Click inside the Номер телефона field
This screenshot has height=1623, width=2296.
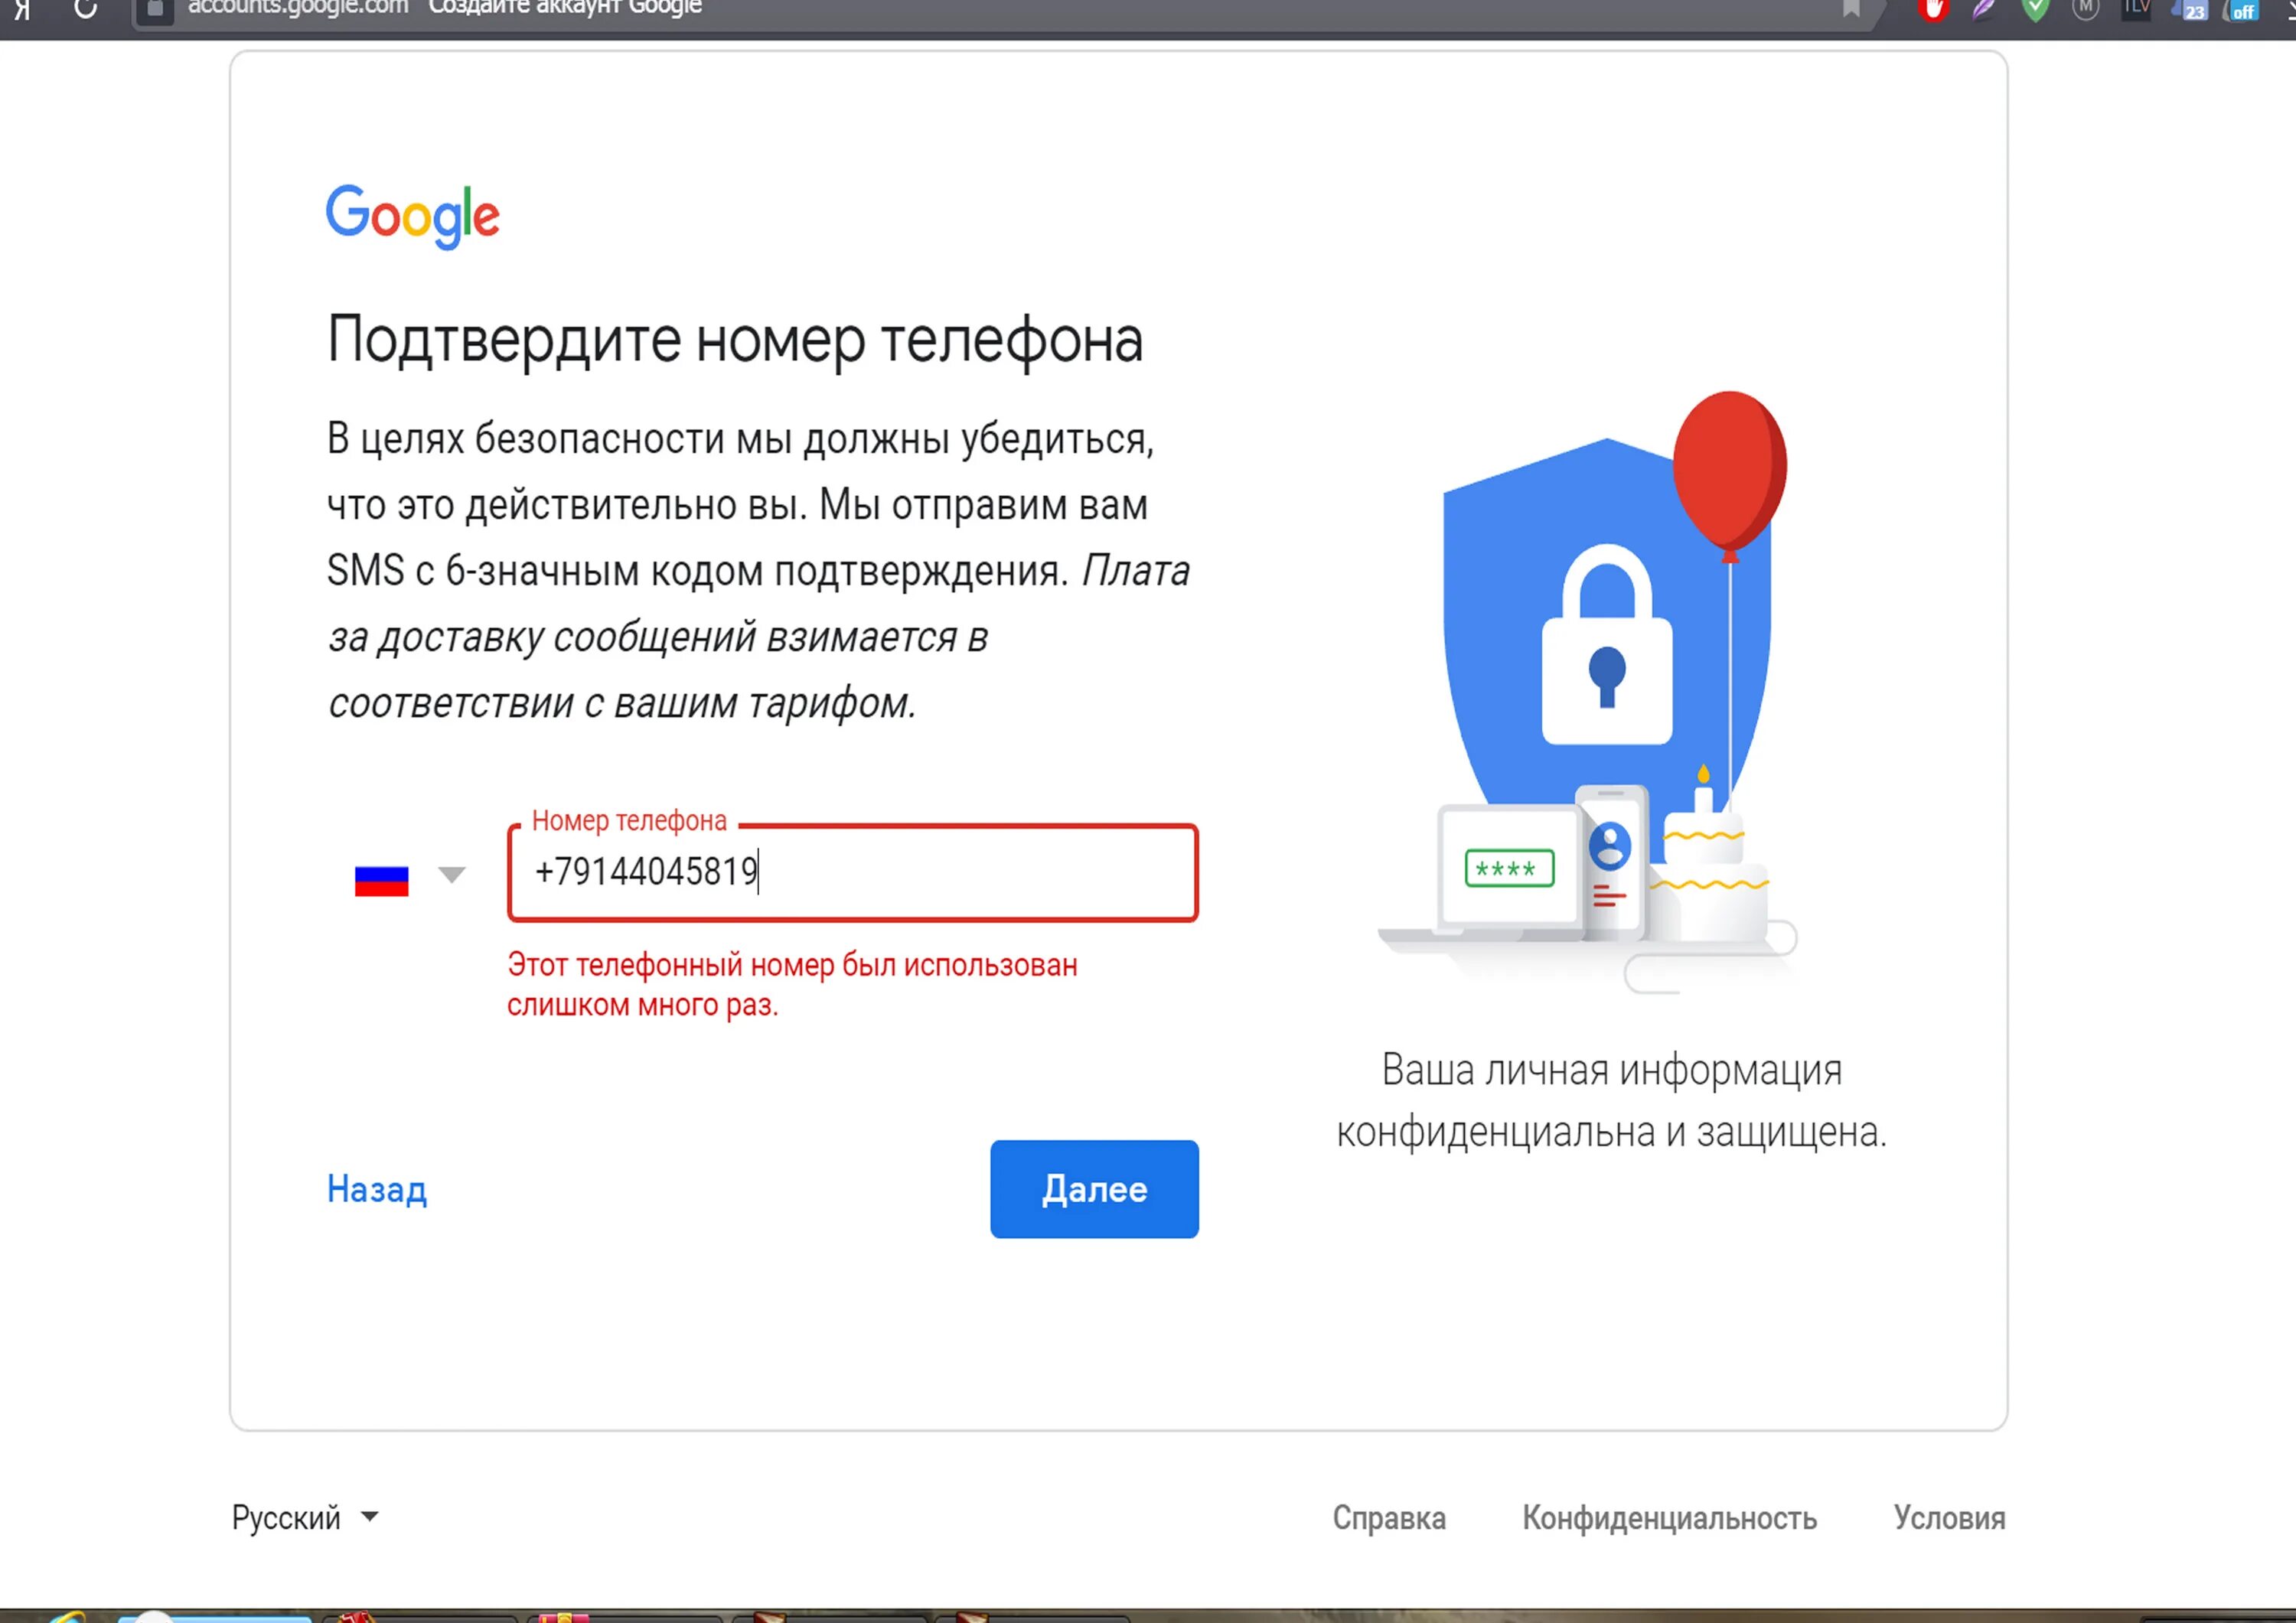(853, 872)
